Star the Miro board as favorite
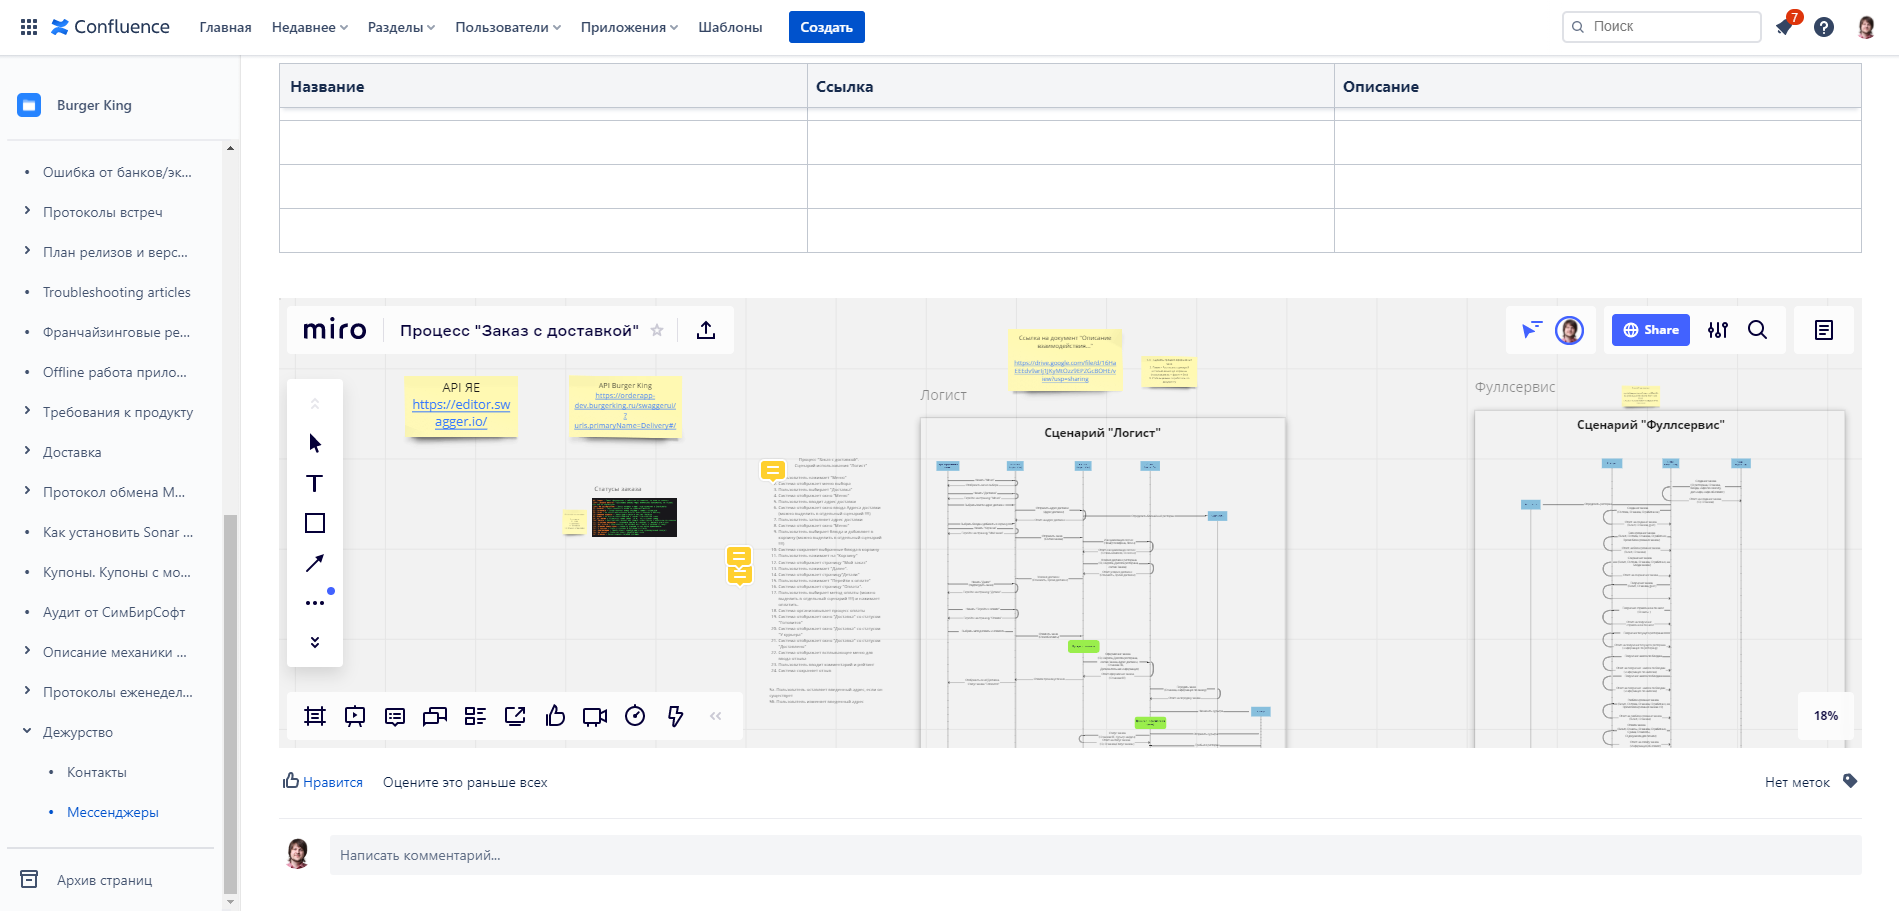Viewport: 1899px width, 911px height. pyautogui.click(x=657, y=330)
